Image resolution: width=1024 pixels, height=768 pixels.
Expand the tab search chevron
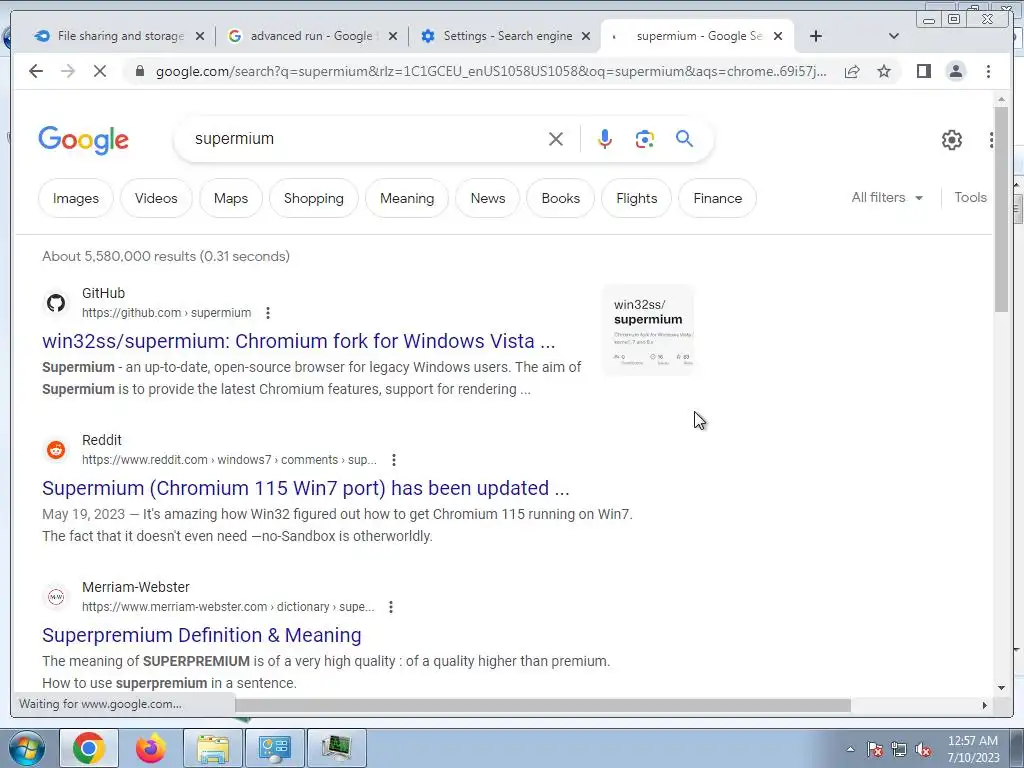pyautogui.click(x=894, y=36)
